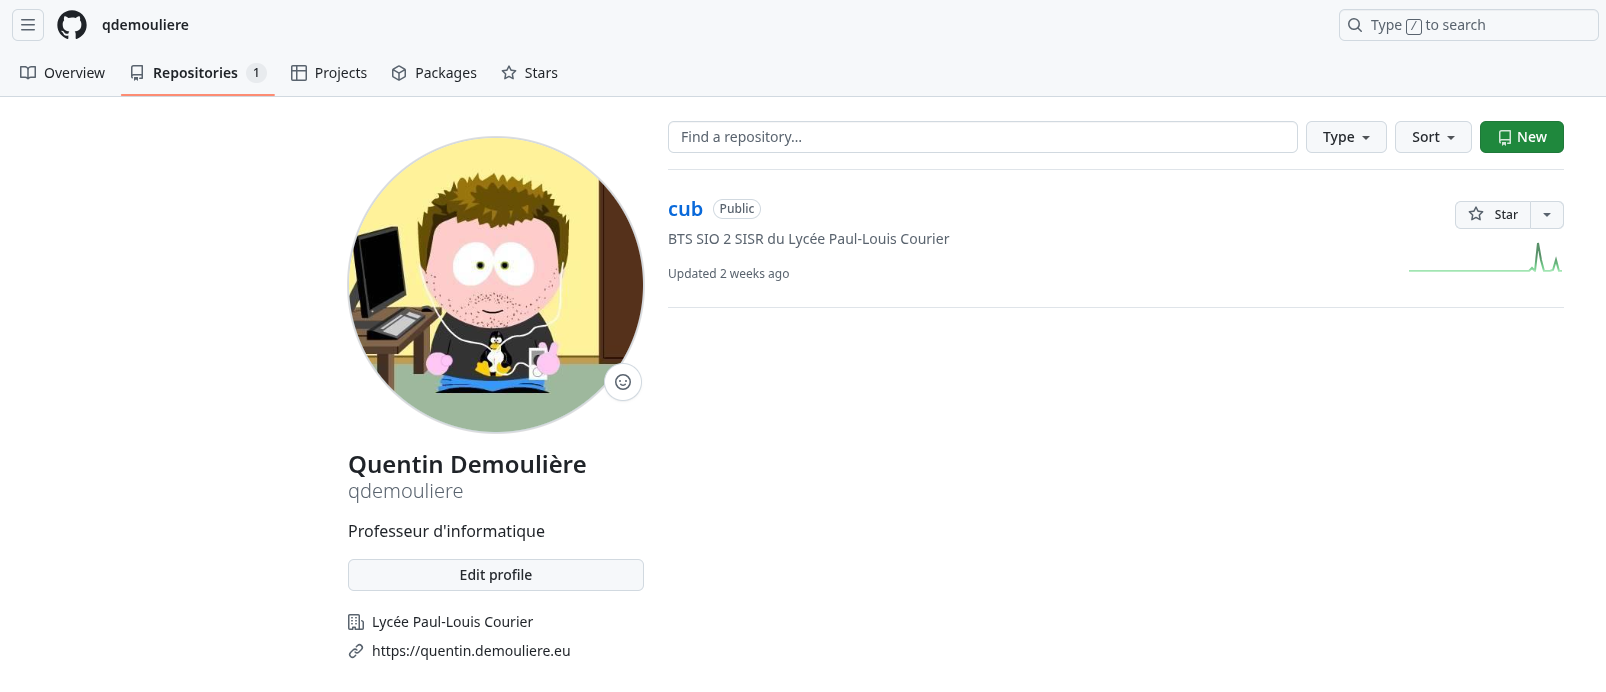The height and width of the screenshot is (692, 1606).
Task: Open the Sort dropdown
Action: click(x=1432, y=137)
